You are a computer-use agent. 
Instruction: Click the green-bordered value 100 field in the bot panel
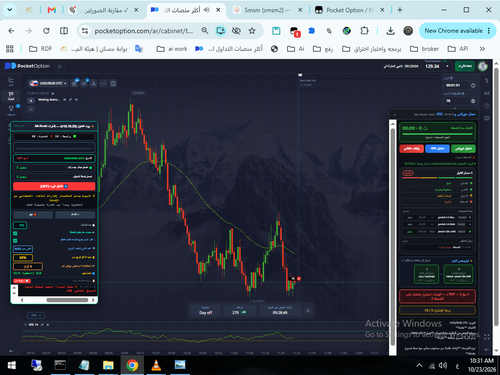(x=20, y=225)
